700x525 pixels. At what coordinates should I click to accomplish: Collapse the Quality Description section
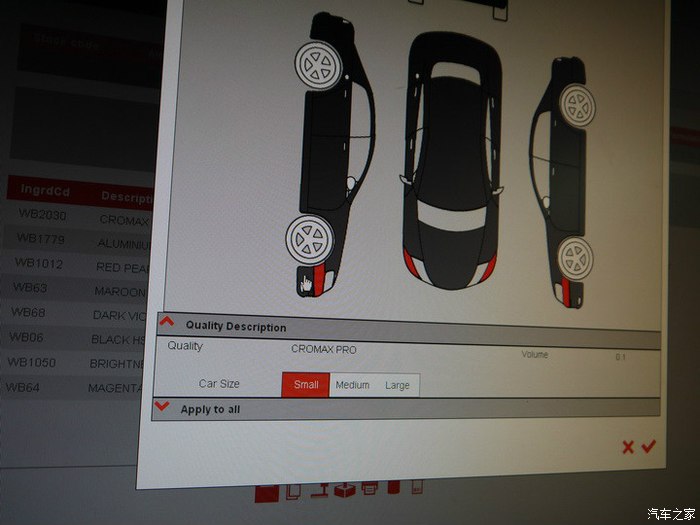coord(167,324)
